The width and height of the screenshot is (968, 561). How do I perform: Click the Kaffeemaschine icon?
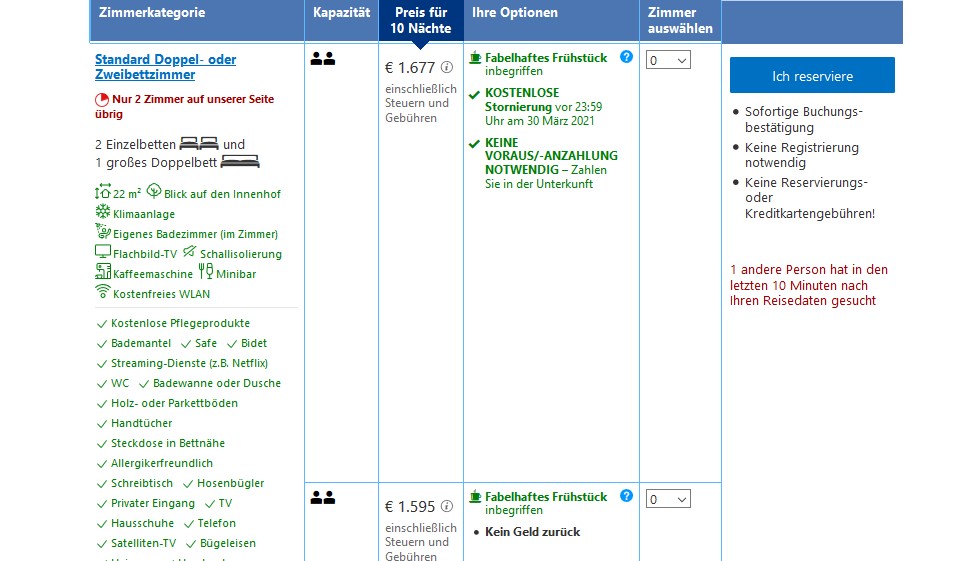[102, 272]
